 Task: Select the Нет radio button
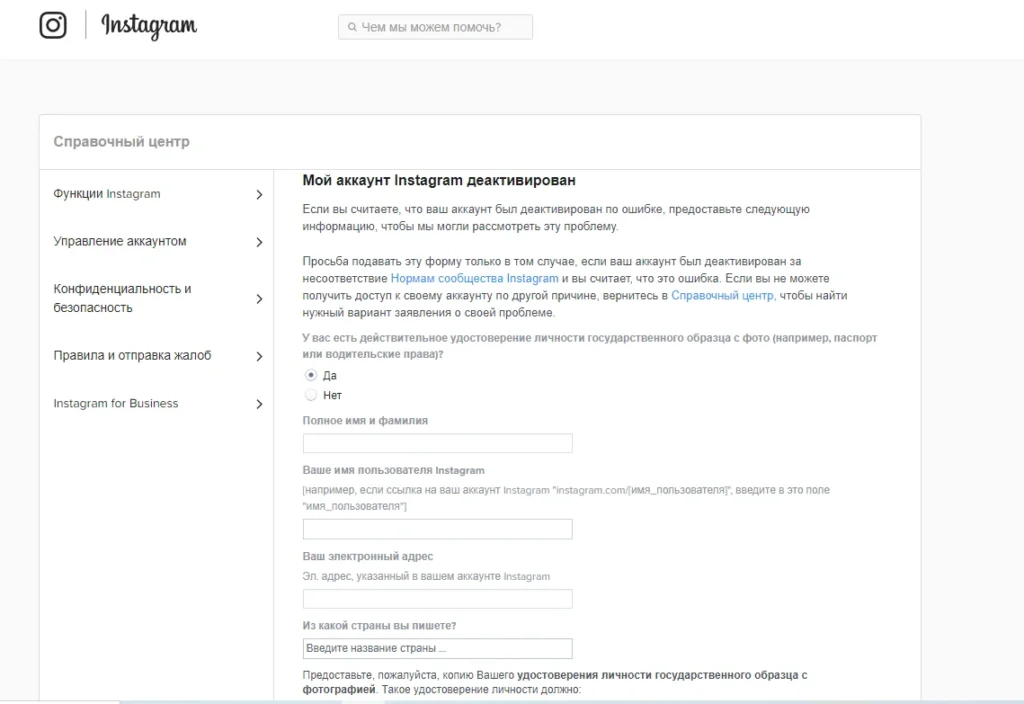(x=311, y=394)
